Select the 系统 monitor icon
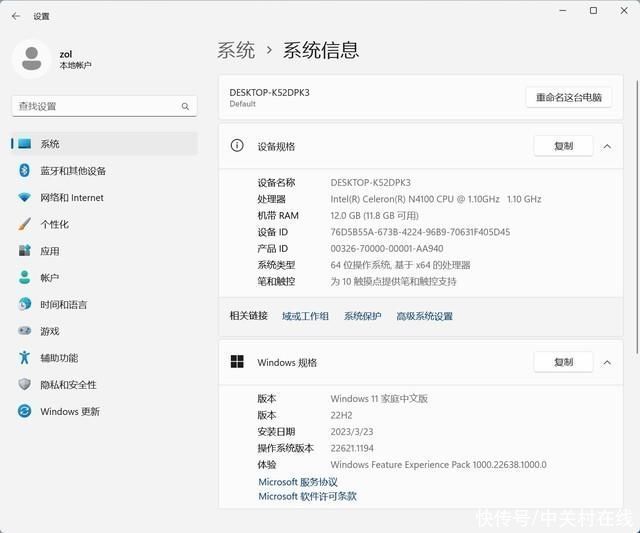The height and width of the screenshot is (533, 640). pyautogui.click(x=24, y=144)
